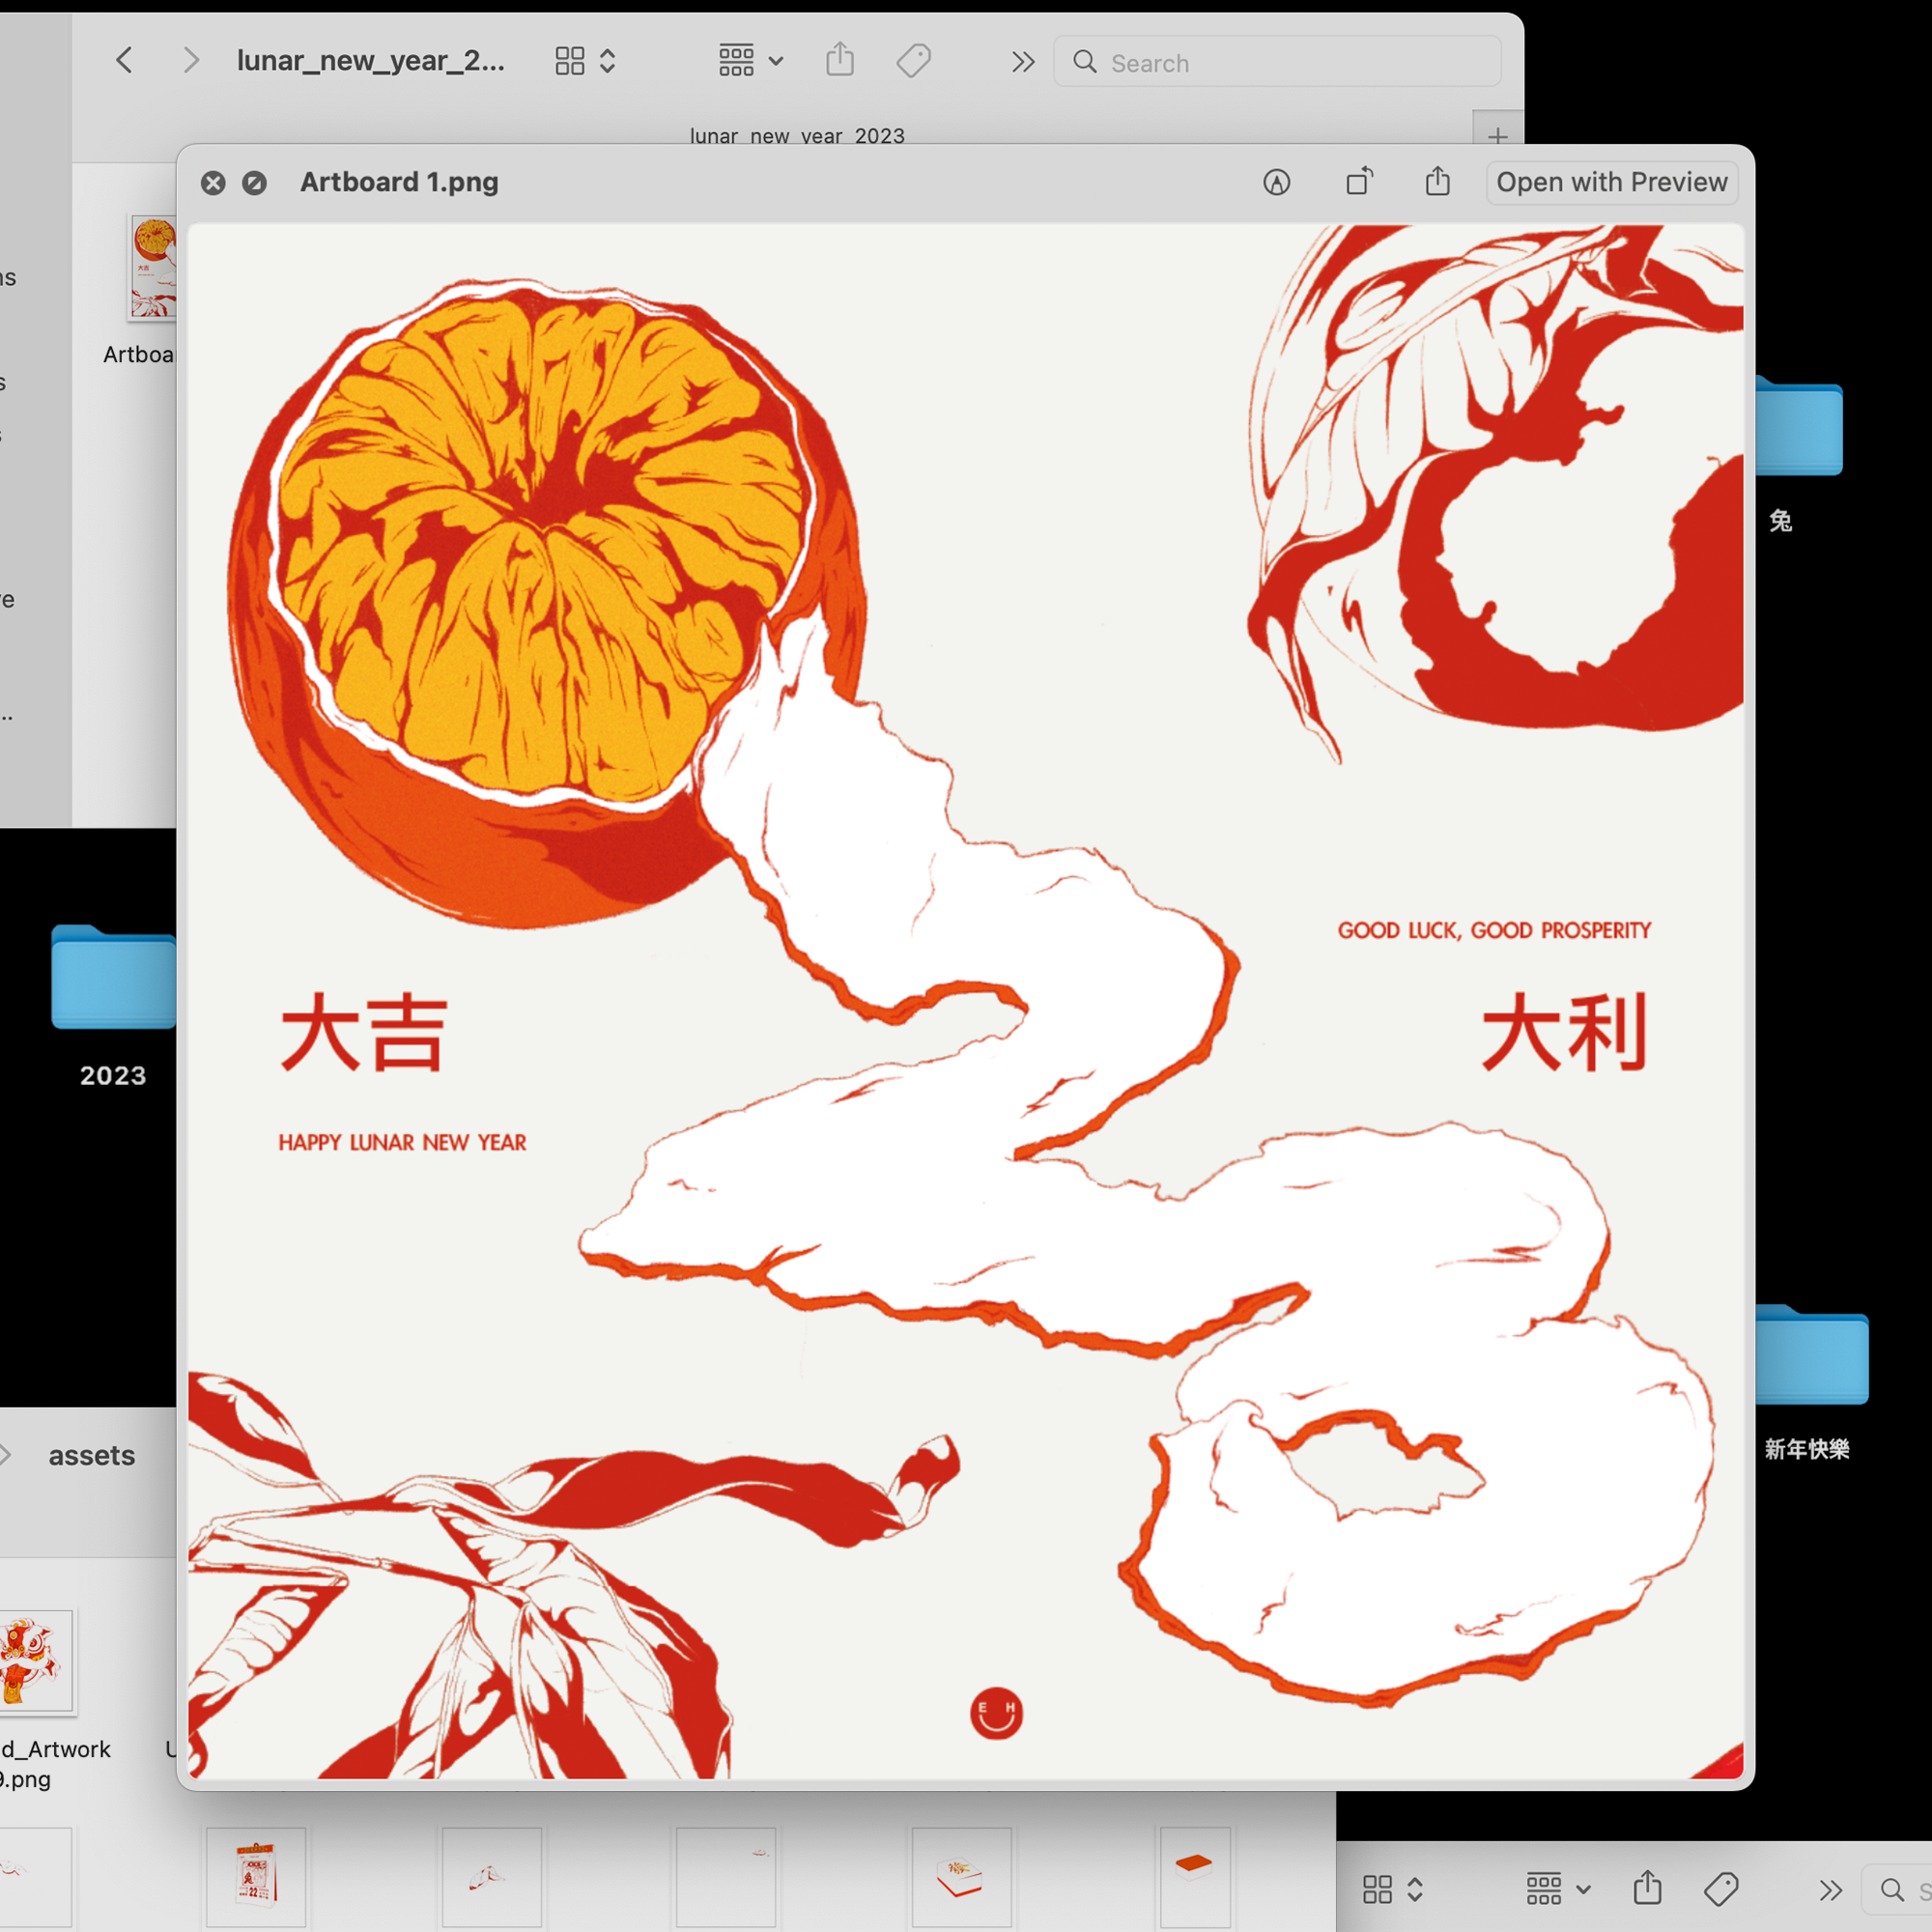The width and height of the screenshot is (1932, 1932).
Task: Go forward in Finder window
Action: pyautogui.click(x=191, y=61)
